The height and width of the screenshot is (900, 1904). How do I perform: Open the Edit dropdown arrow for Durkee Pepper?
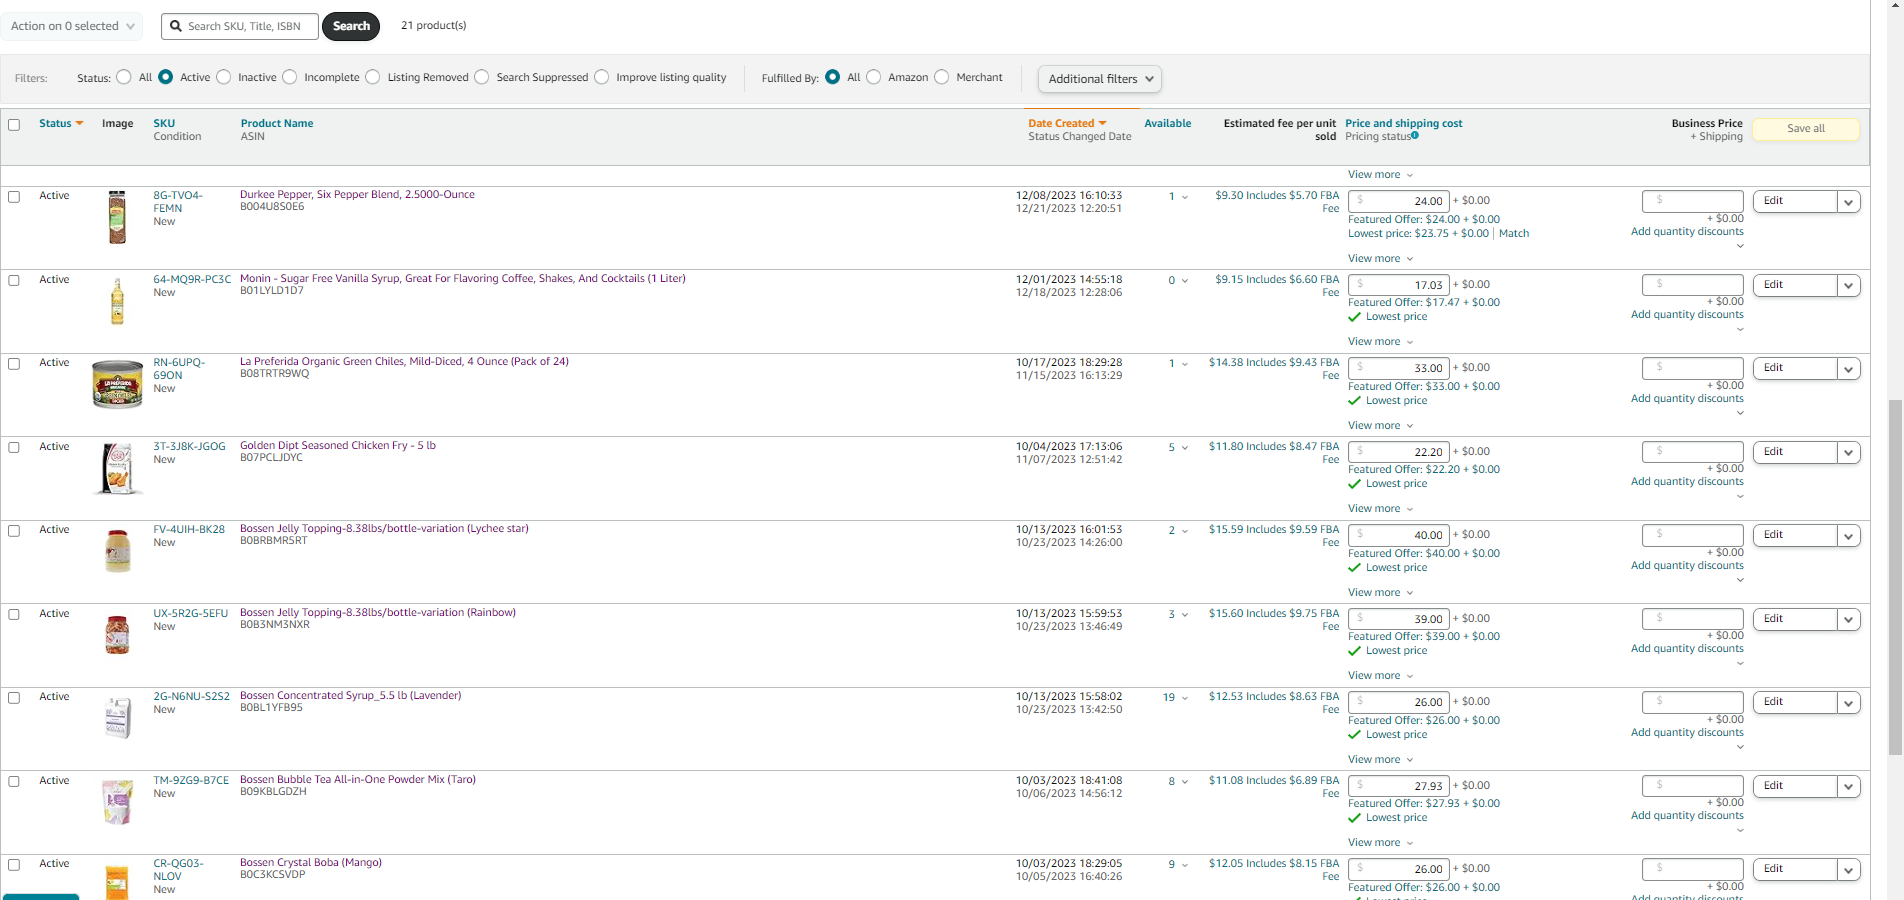click(1849, 202)
